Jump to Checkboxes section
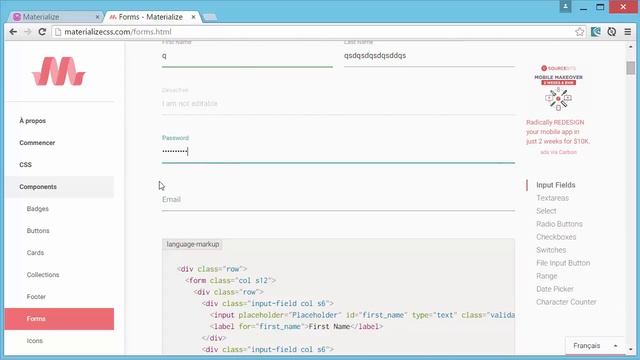The width and height of the screenshot is (640, 360). 556,237
